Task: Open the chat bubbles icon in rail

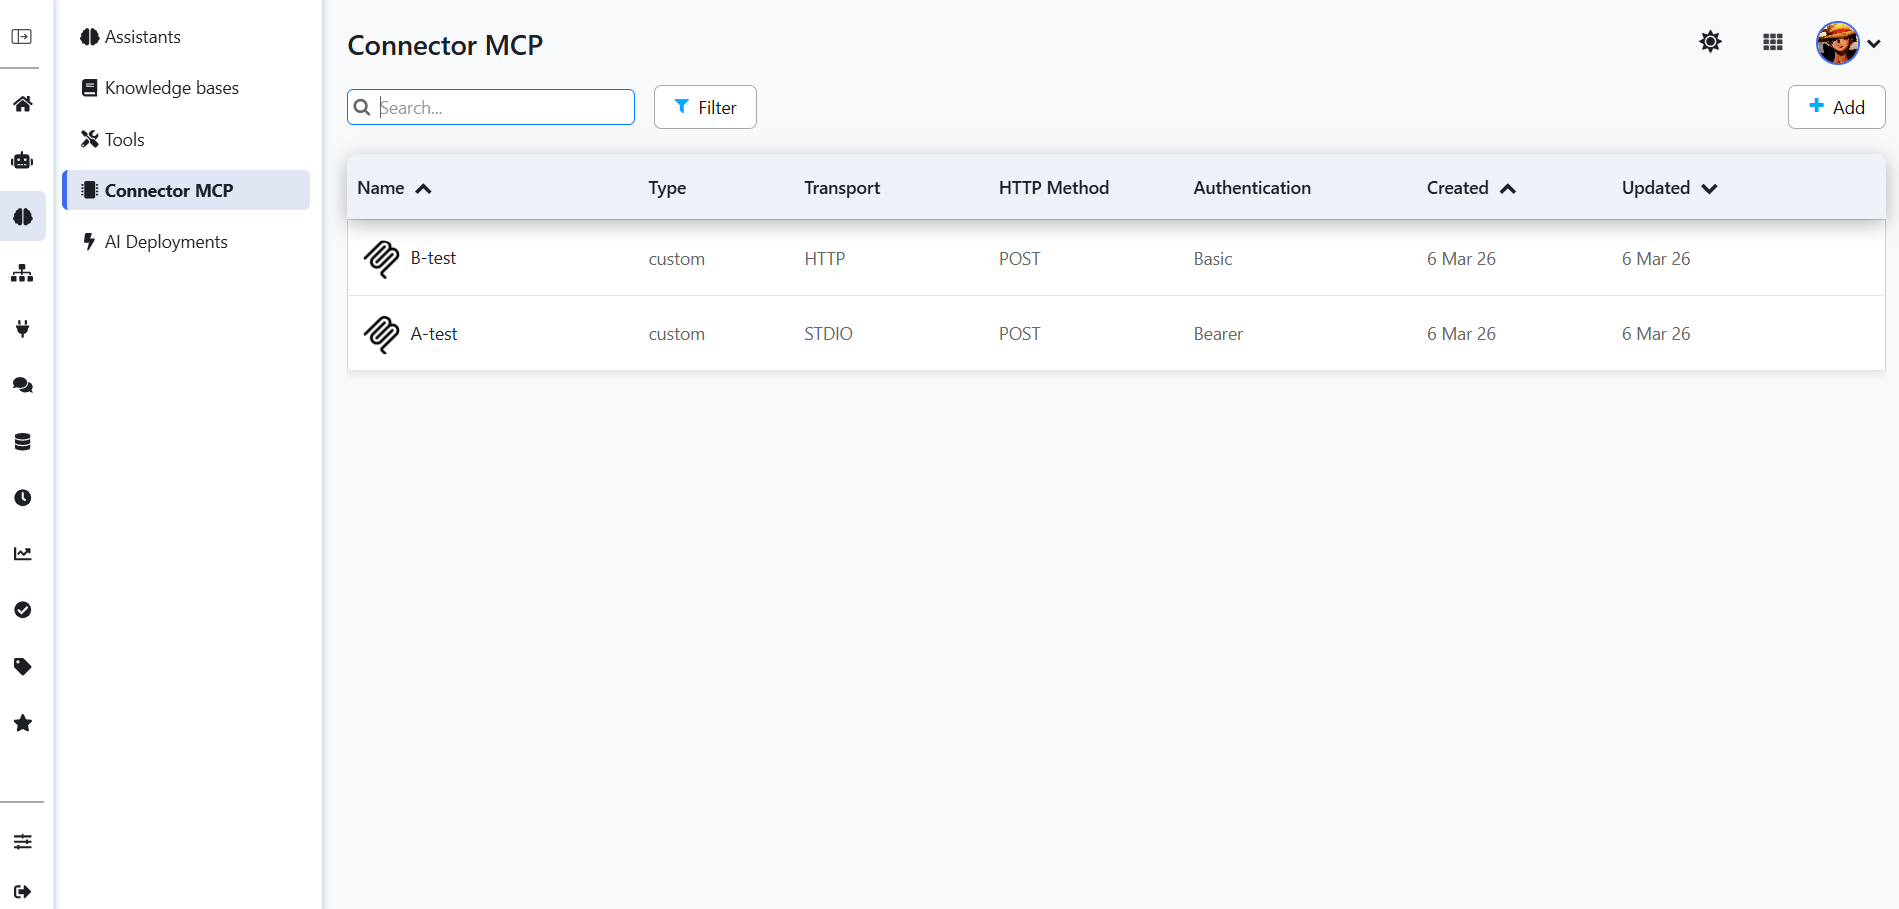Action: click(22, 385)
